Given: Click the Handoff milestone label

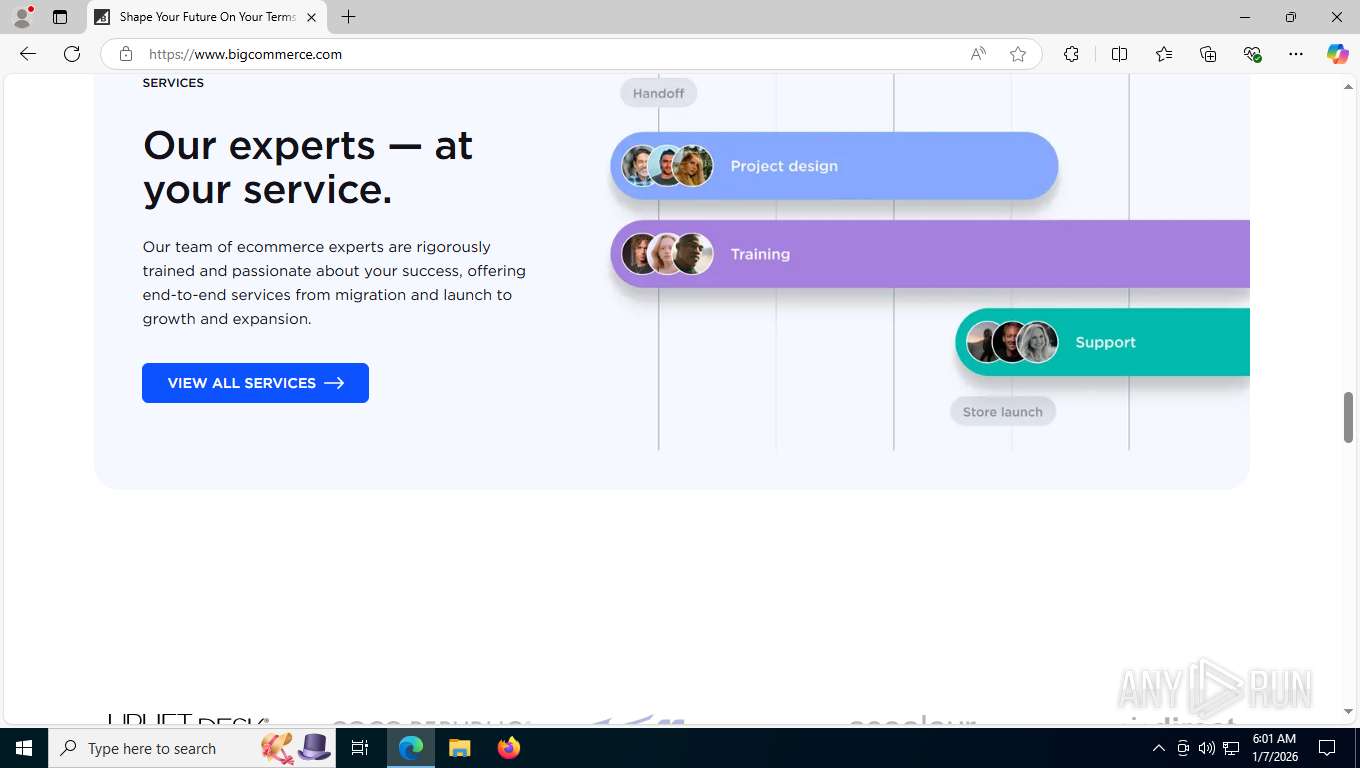Looking at the screenshot, I should click(658, 93).
